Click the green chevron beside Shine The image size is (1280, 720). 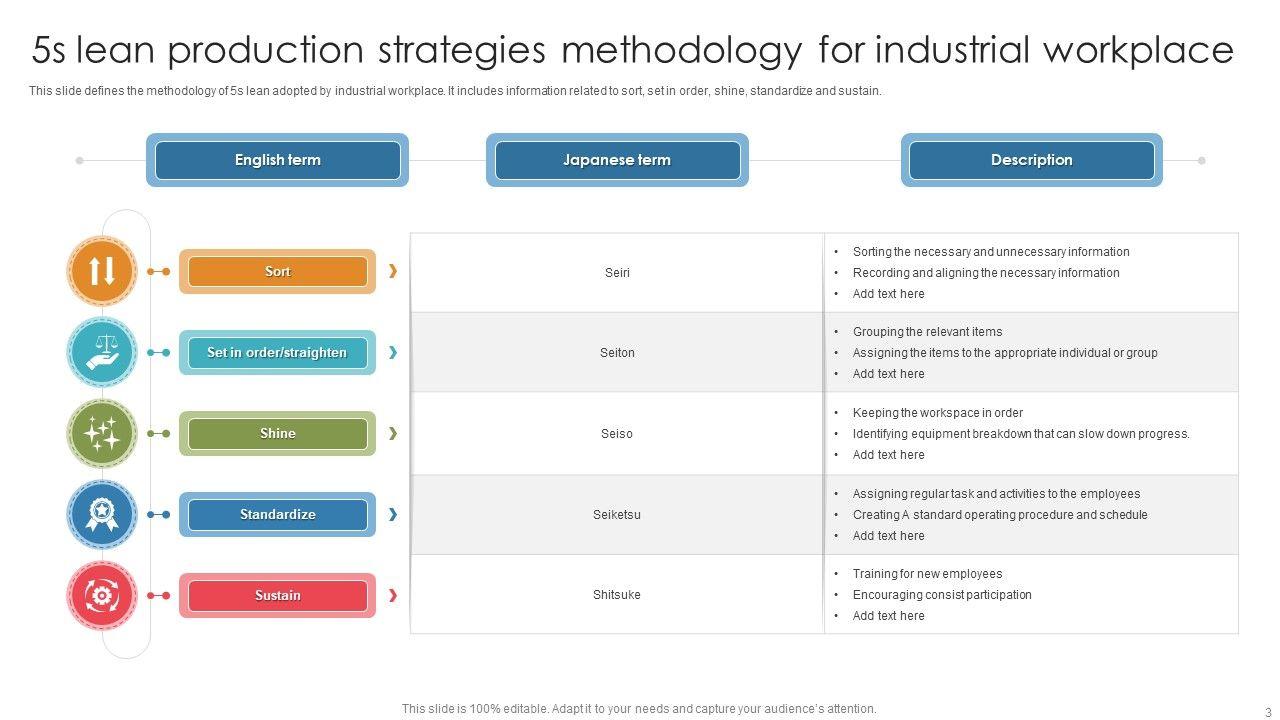coord(393,433)
